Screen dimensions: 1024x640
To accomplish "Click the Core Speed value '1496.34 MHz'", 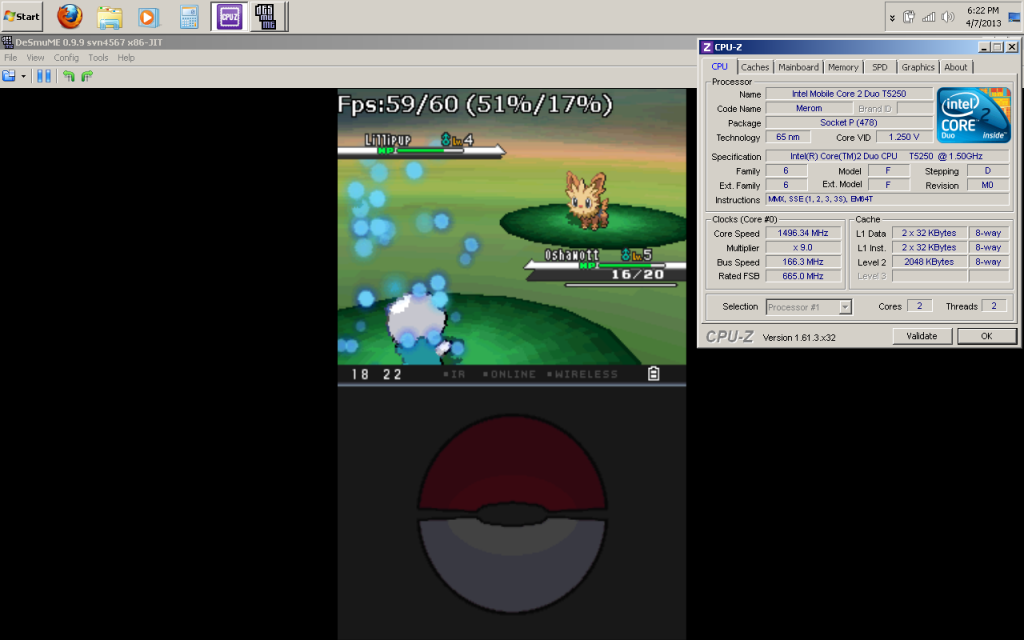I will click(x=803, y=233).
